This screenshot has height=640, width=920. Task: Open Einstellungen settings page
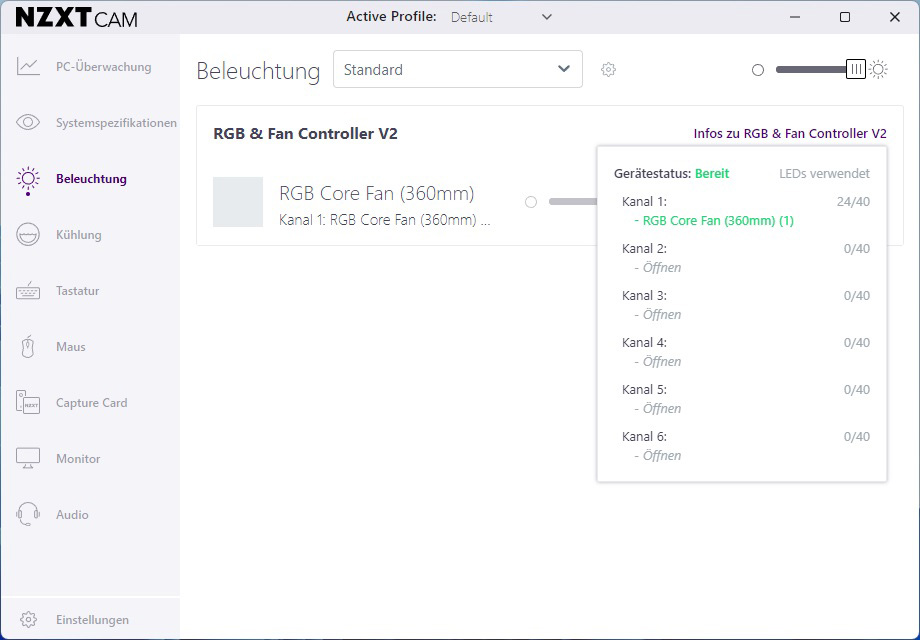coord(92,620)
